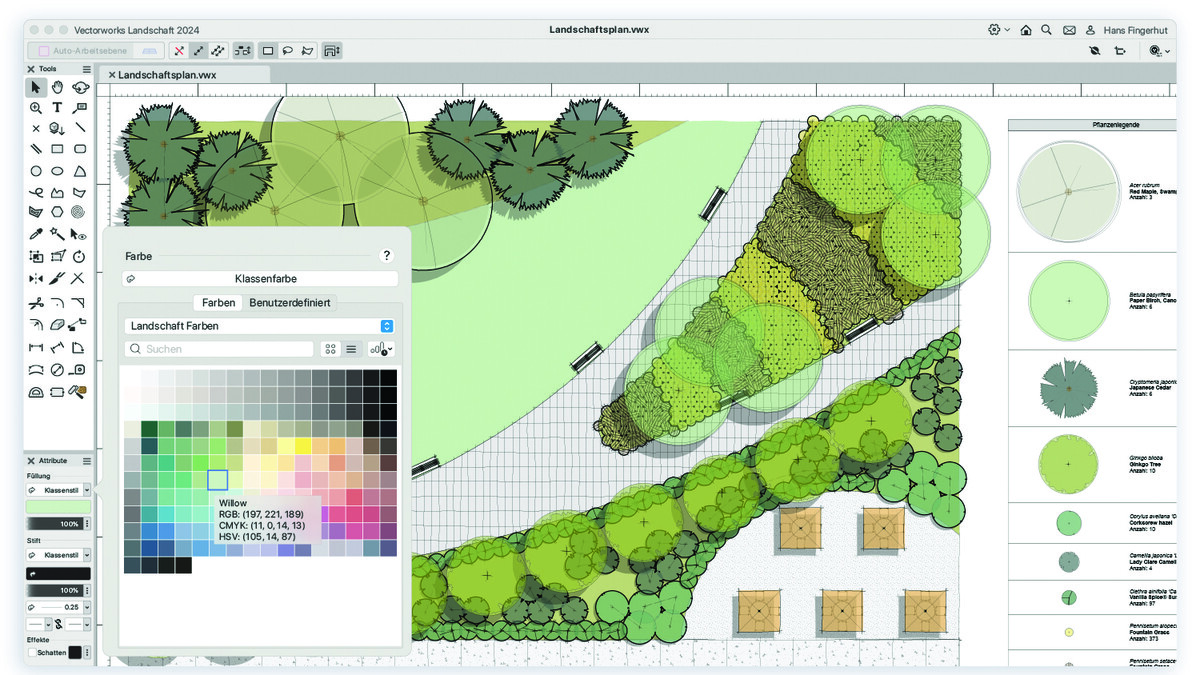Click the crop view icon in toolbar
The width and height of the screenshot is (1200, 675).
point(1118,50)
